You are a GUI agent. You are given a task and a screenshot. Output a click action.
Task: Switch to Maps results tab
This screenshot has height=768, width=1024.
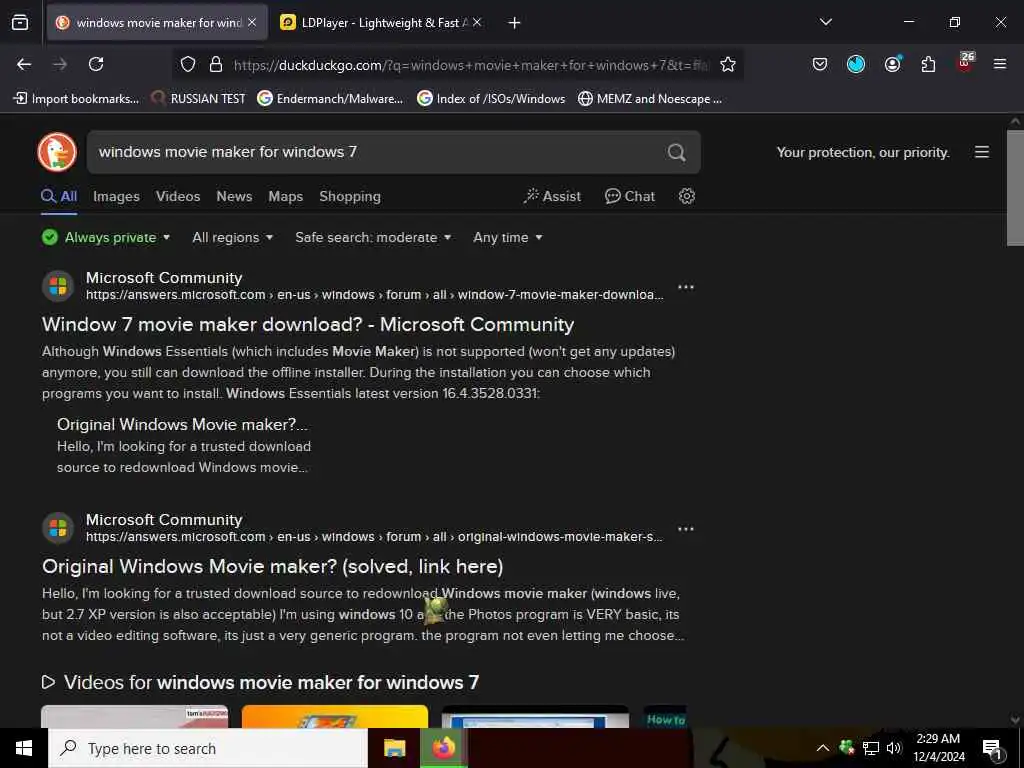click(285, 196)
